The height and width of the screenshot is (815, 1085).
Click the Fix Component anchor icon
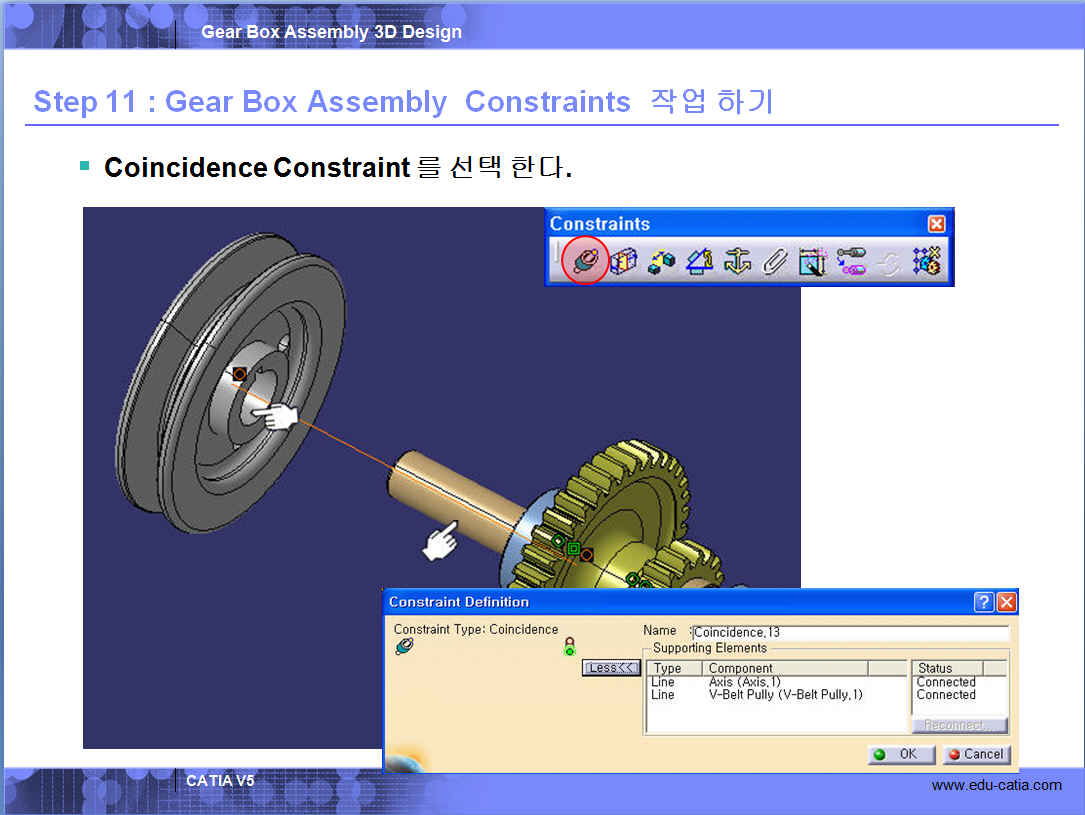tap(737, 262)
